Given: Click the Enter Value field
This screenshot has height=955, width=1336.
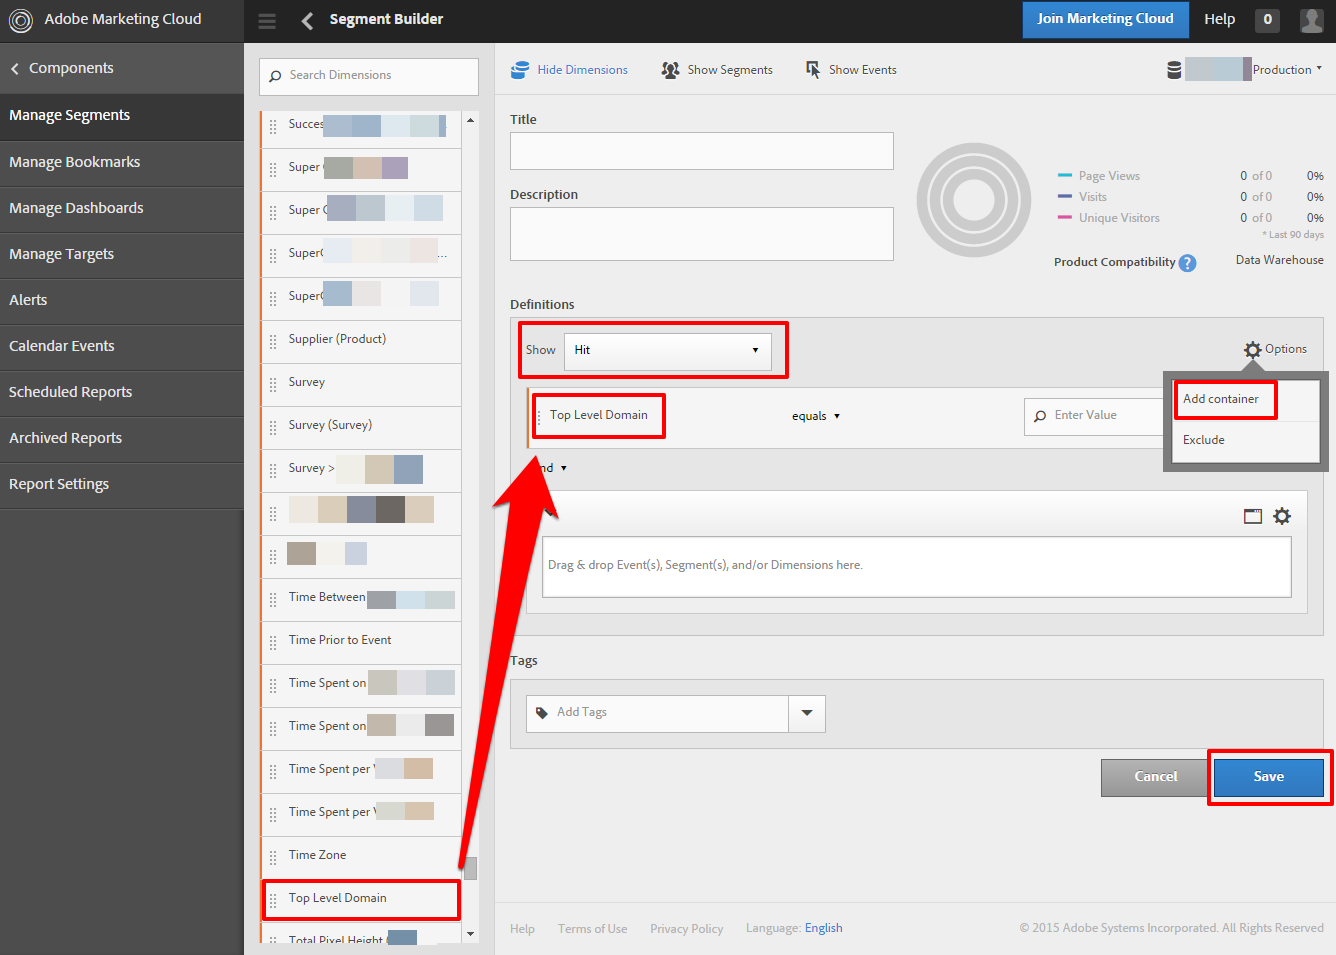Looking at the screenshot, I should pos(1095,416).
